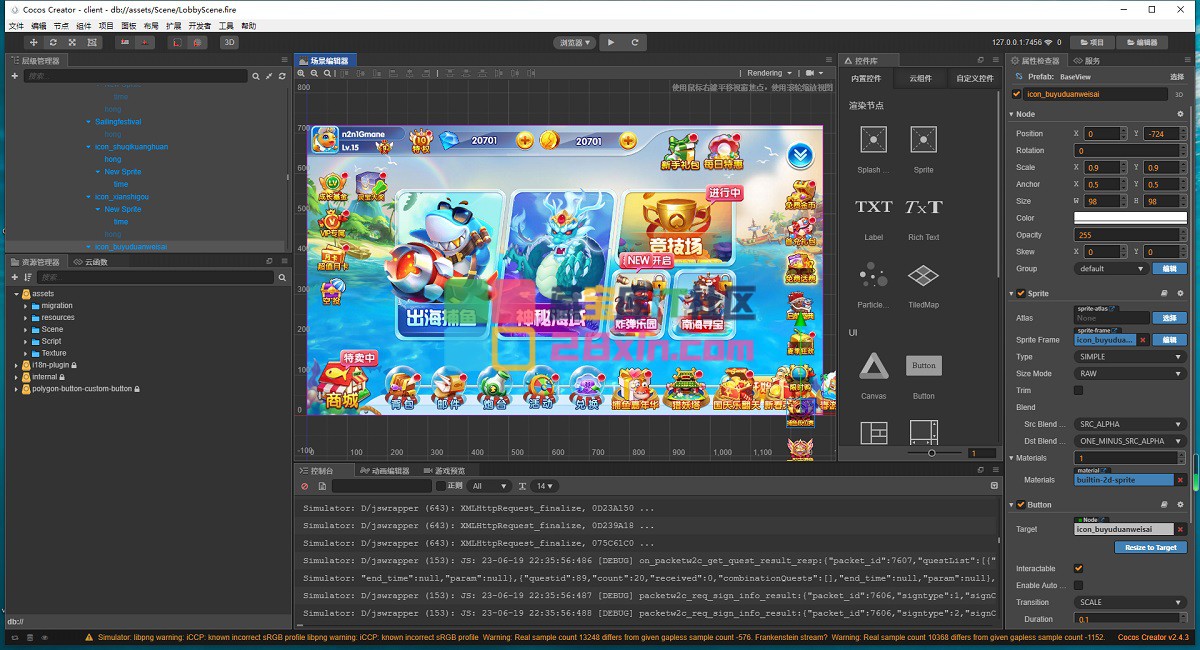Viewport: 1200px width, 650px height.
Task: Select the Script folder
Action: point(51,341)
